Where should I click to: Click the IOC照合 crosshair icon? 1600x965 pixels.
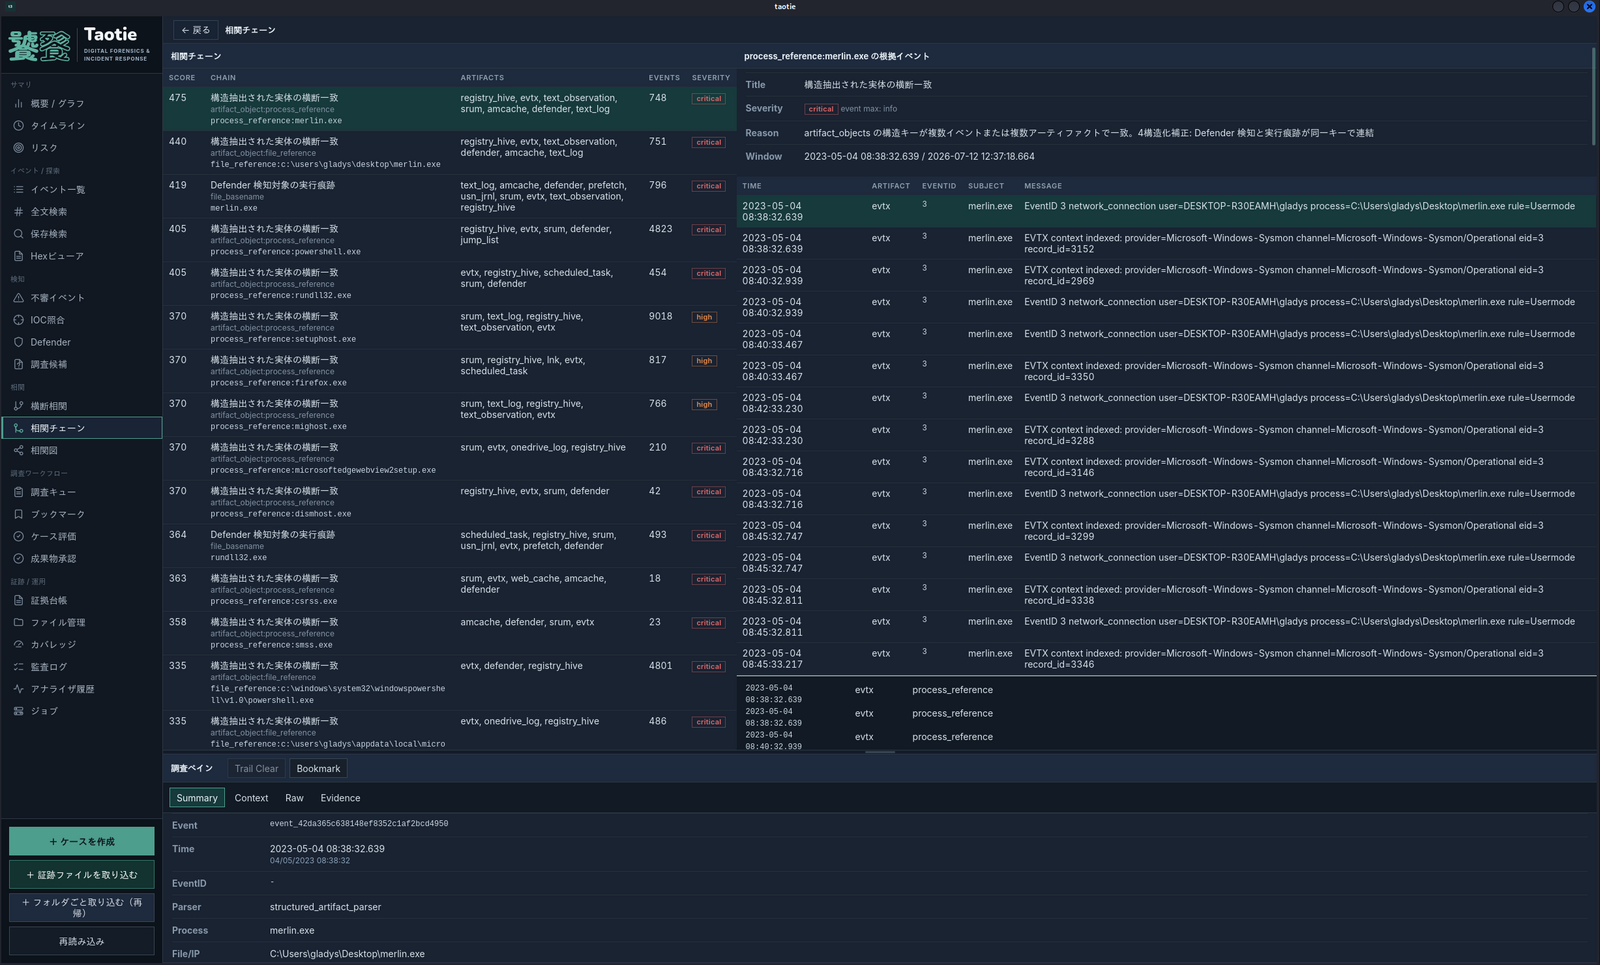[18, 319]
